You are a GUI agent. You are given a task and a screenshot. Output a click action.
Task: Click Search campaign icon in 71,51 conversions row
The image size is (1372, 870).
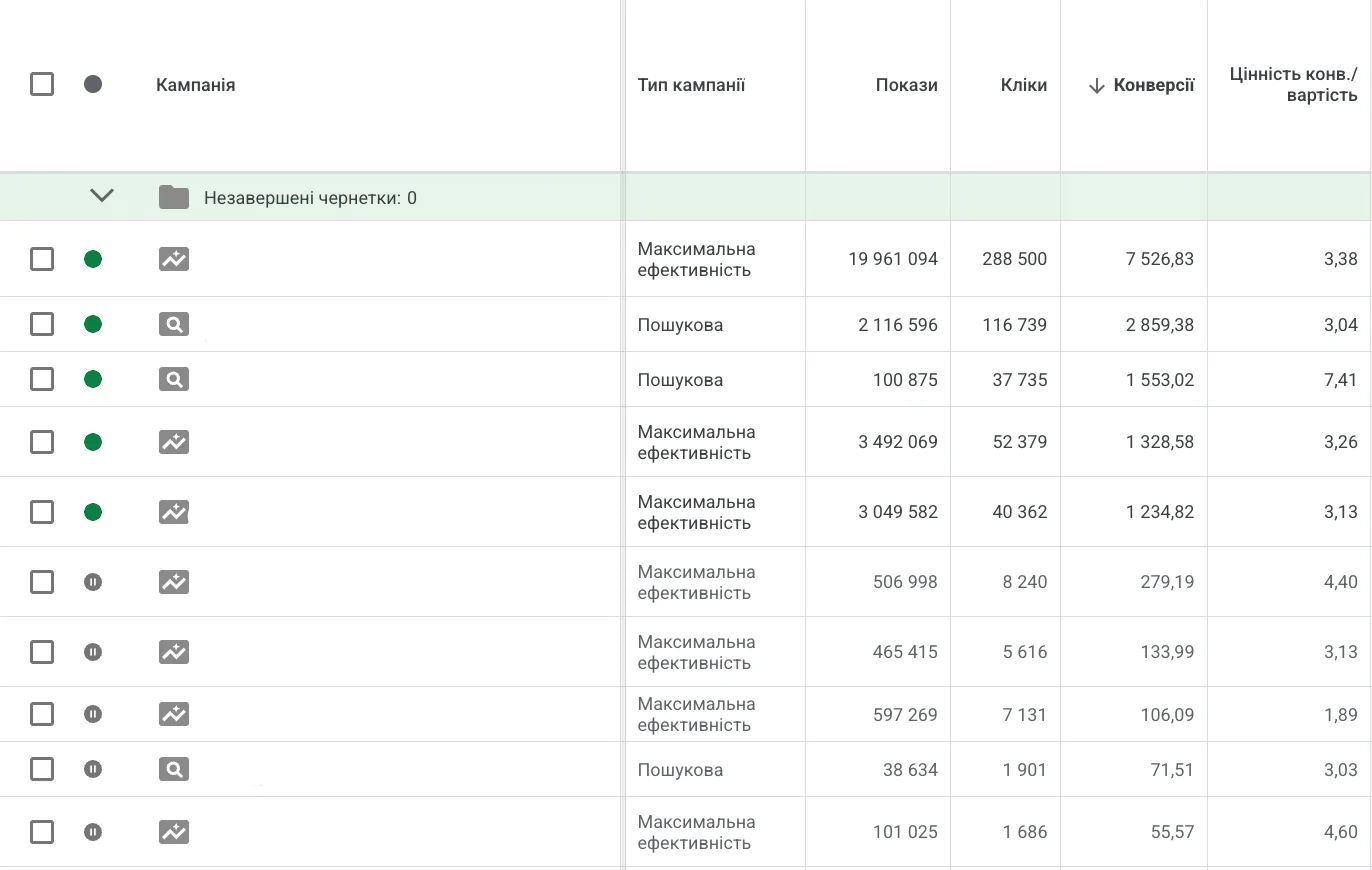coord(174,769)
